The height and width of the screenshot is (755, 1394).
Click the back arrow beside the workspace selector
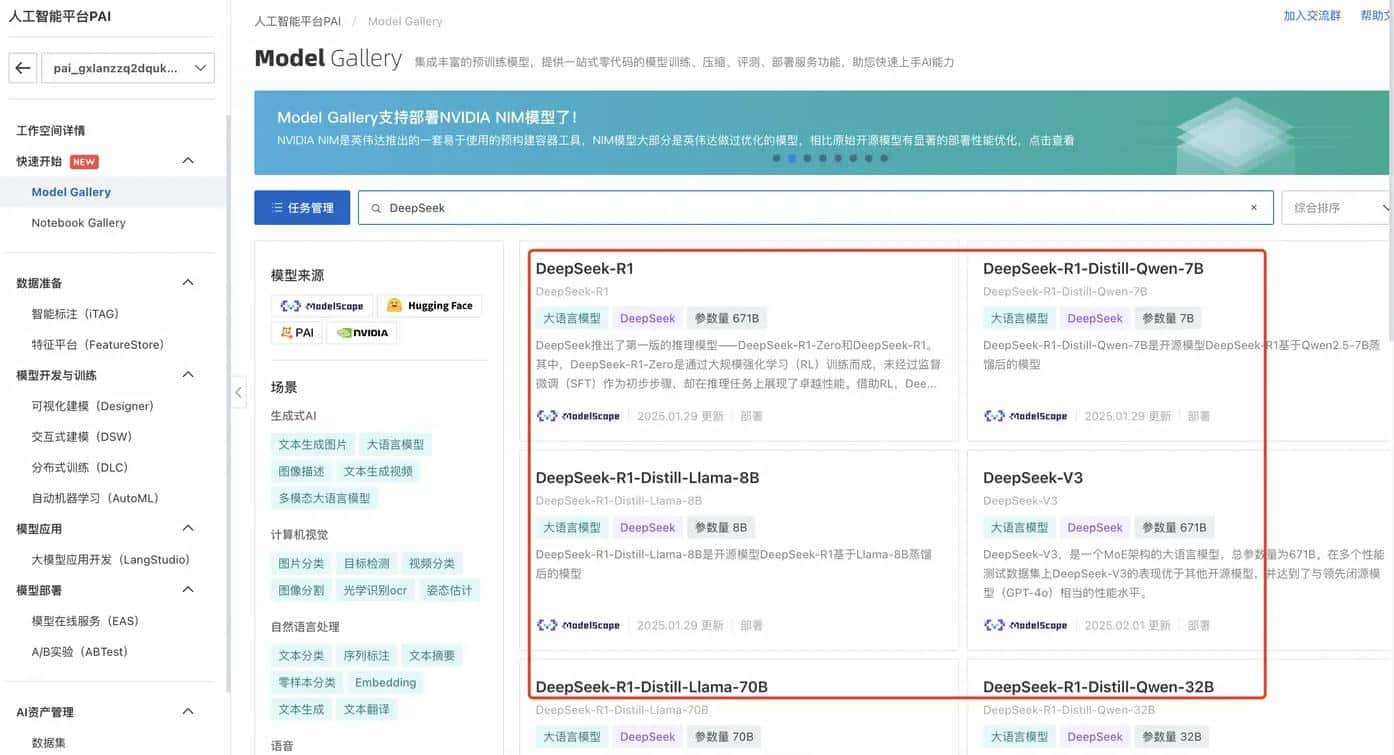[x=23, y=68]
